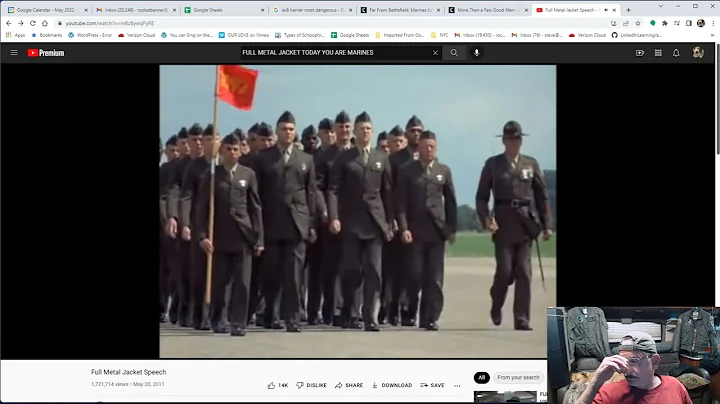Switch to Far From Battlefield tab
This screenshot has width=720, height=404.
(x=399, y=10)
